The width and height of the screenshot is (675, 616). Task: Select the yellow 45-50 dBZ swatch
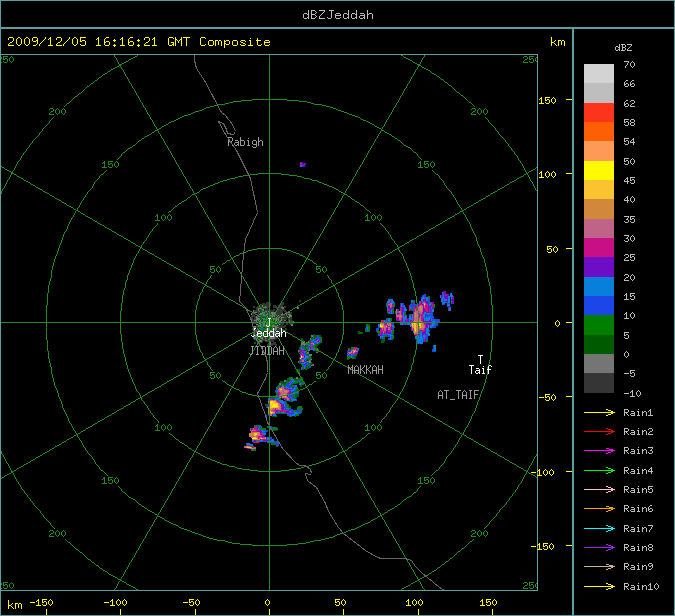pos(599,170)
